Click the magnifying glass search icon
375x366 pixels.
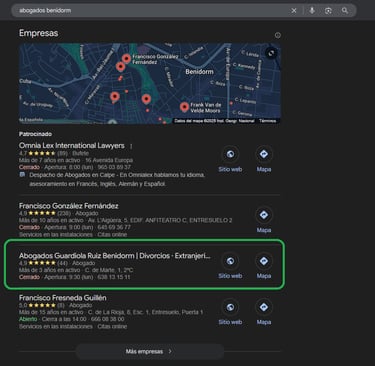(345, 11)
